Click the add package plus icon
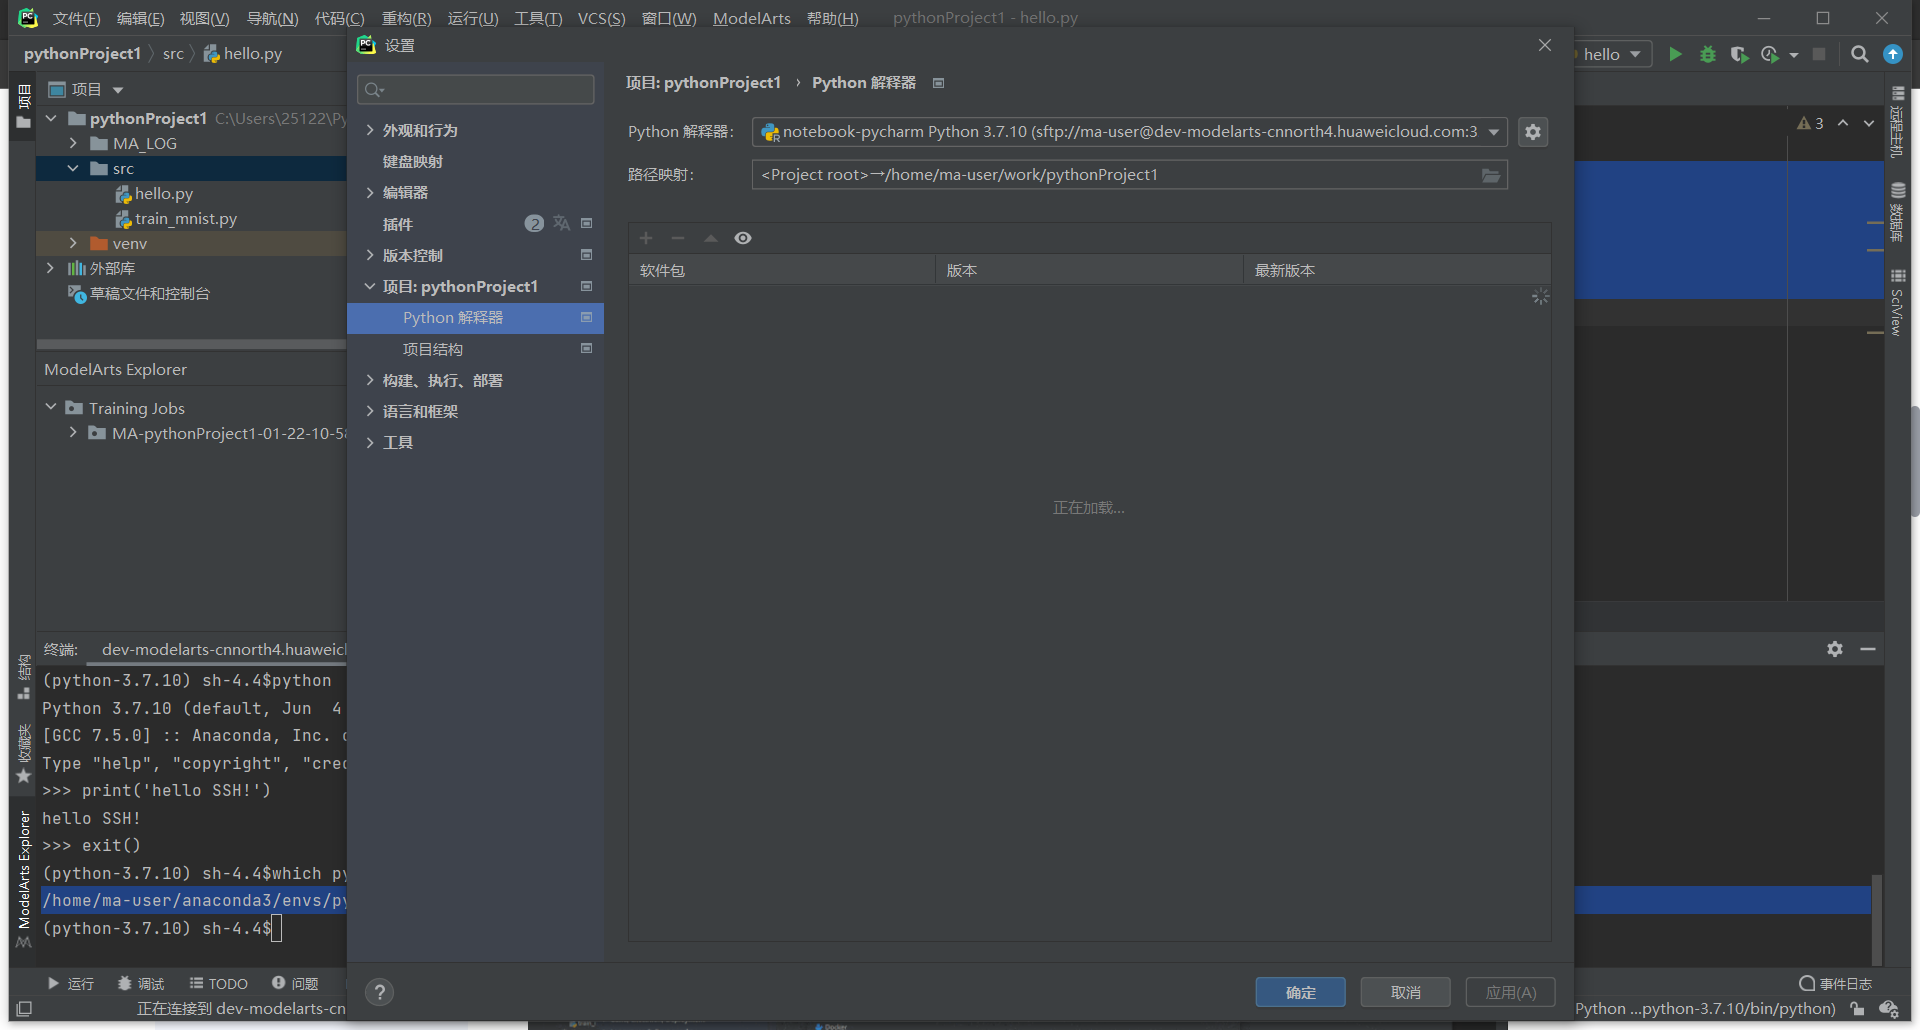Image resolution: width=1920 pixels, height=1030 pixels. [x=646, y=238]
